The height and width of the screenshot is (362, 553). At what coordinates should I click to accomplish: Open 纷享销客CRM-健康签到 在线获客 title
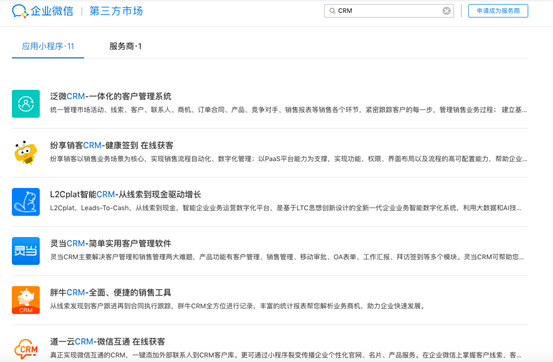tap(111, 145)
